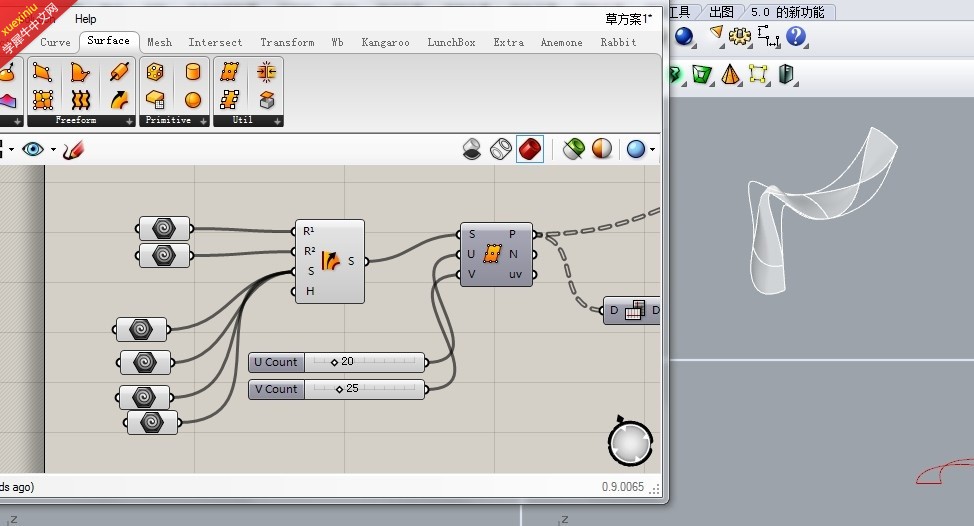Click the hexagon parameter wired to R1
Image resolution: width=974 pixels, height=526 pixels.
164,229
